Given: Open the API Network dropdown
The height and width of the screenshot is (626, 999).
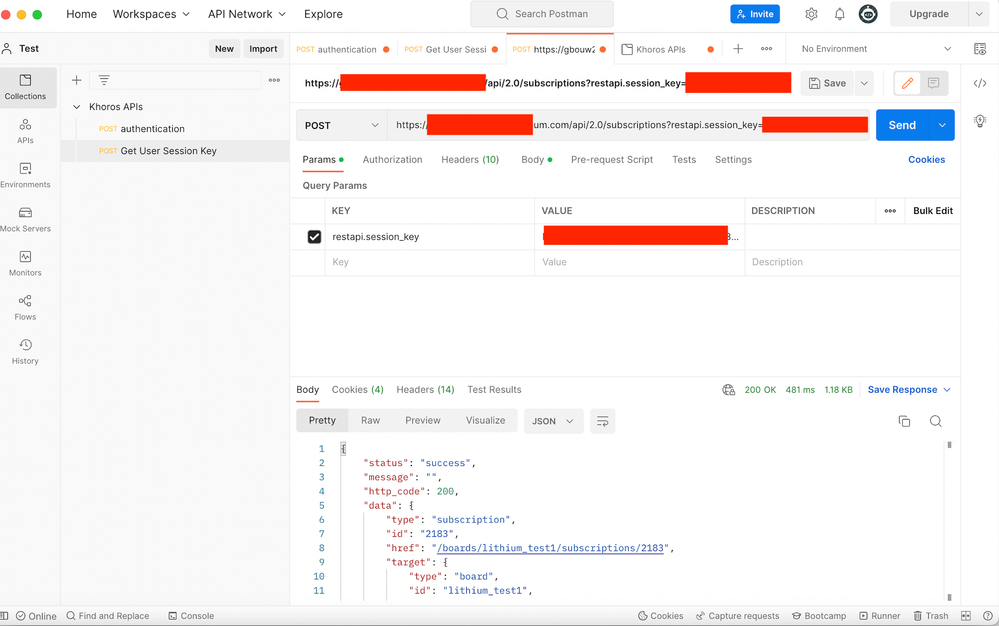Looking at the screenshot, I should [247, 14].
